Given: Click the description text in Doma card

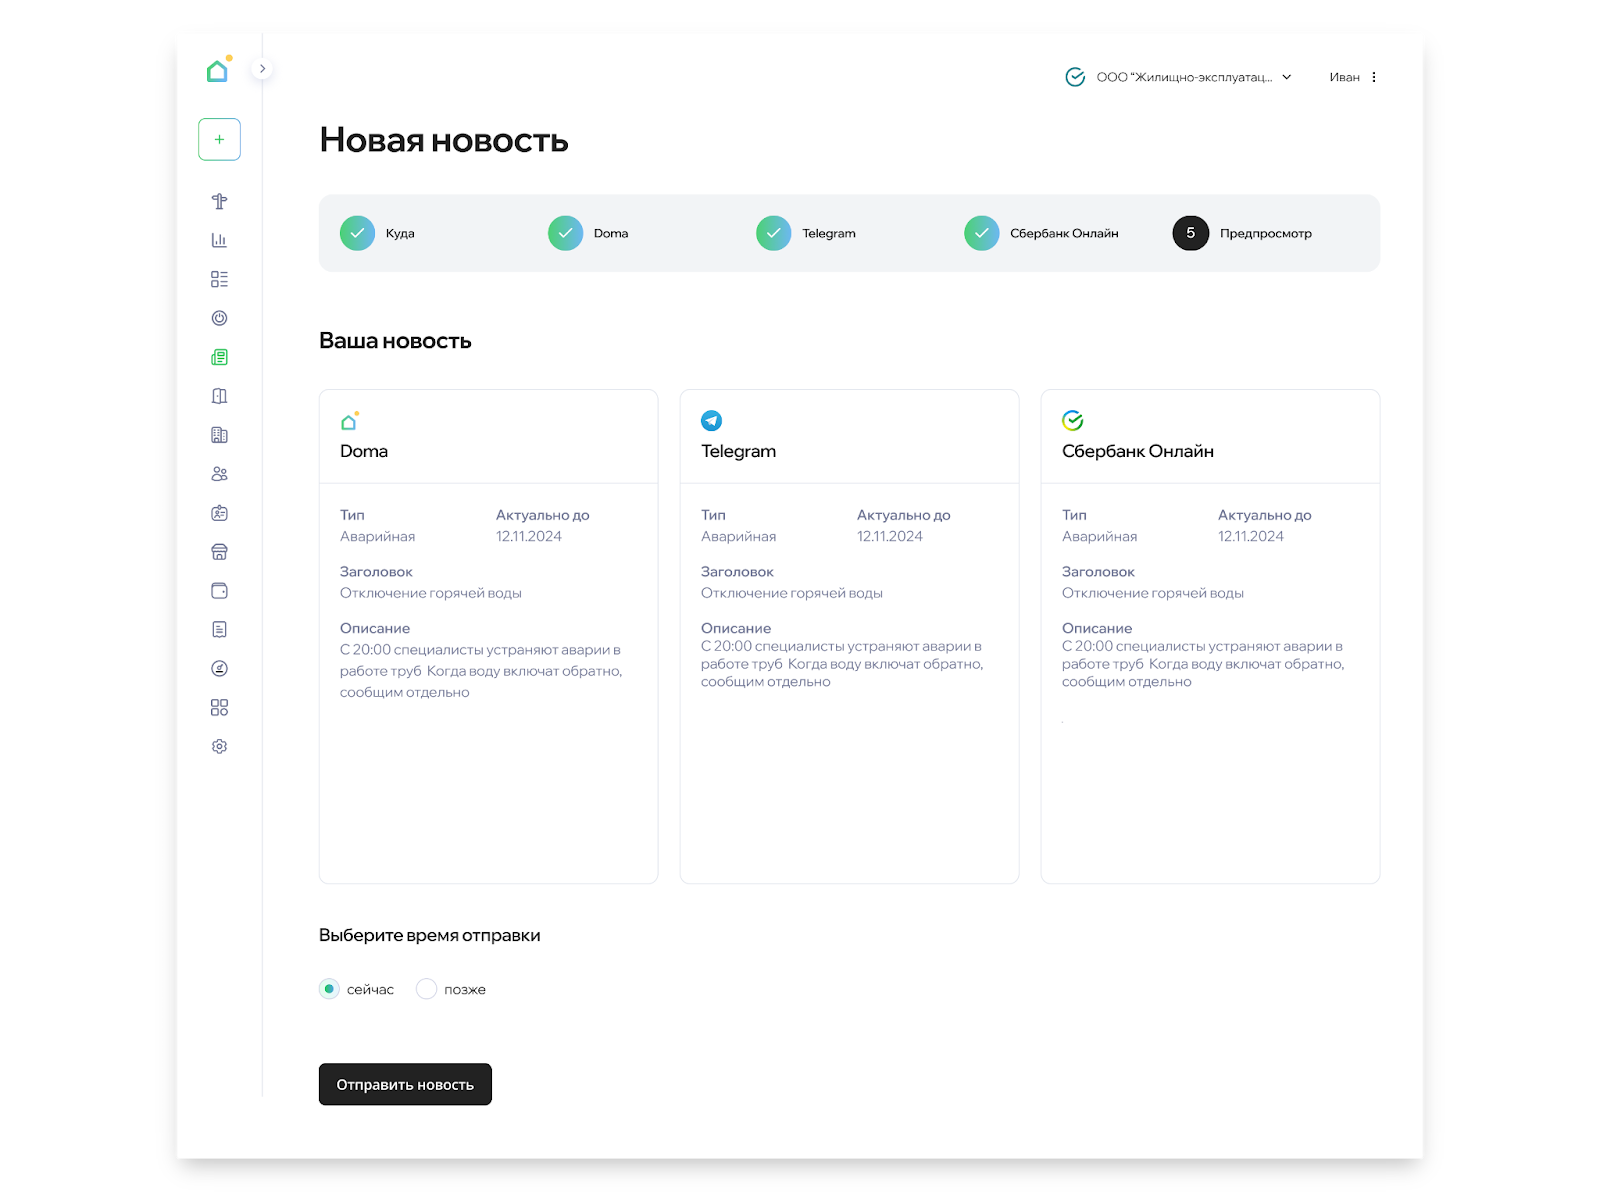Looking at the screenshot, I should (x=481, y=671).
